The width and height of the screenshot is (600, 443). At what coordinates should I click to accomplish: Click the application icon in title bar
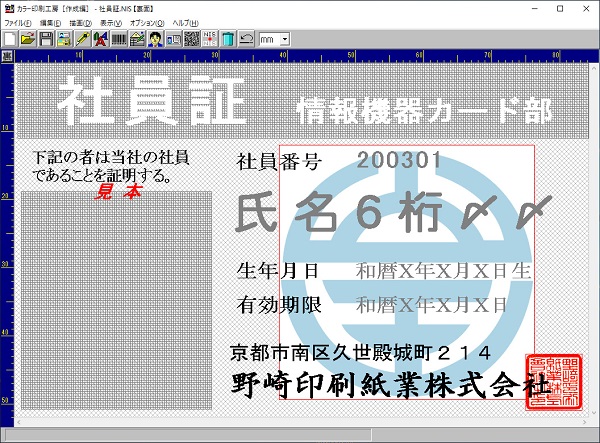[x=9, y=8]
